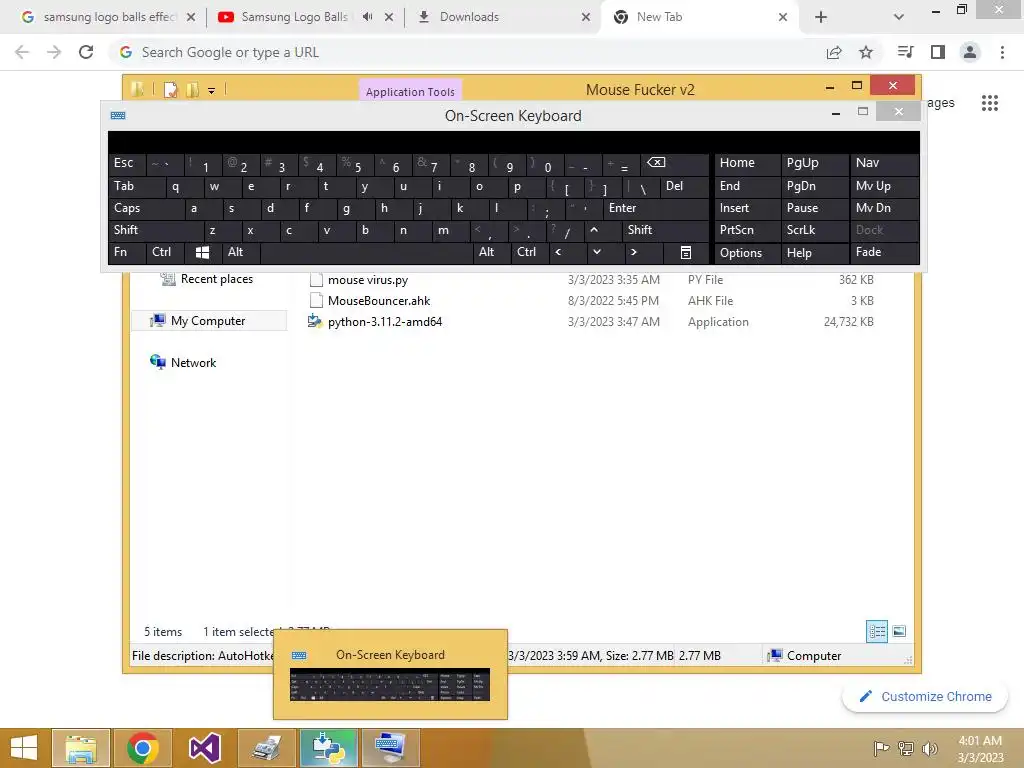Screen dimensions: 1024x768
Task: Toggle the Caps key on keyboard
Action: tap(146, 208)
